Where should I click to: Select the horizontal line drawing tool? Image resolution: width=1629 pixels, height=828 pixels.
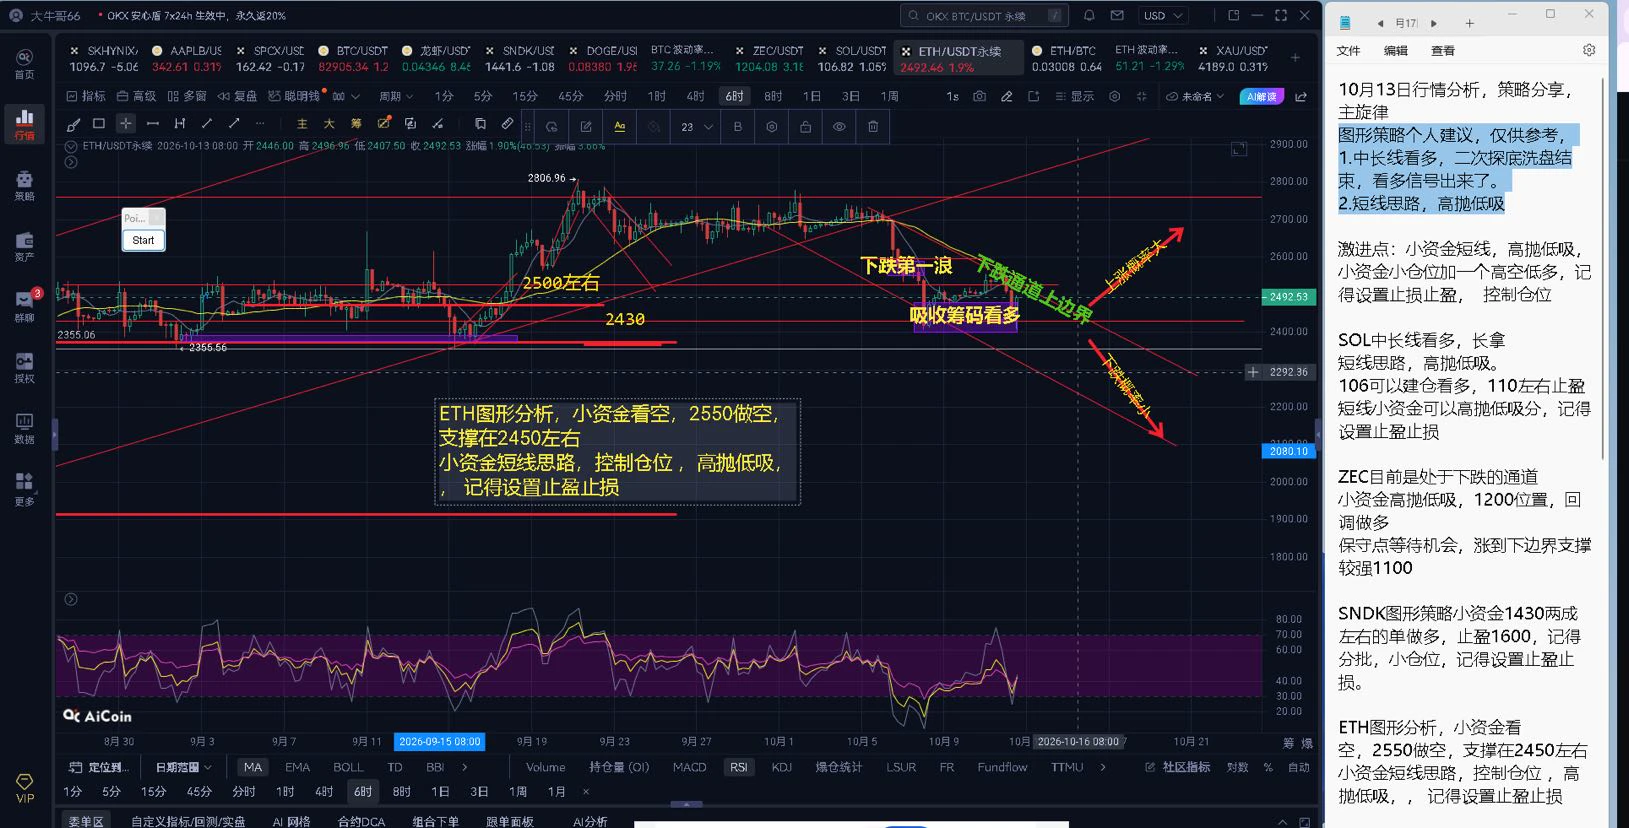coord(152,124)
